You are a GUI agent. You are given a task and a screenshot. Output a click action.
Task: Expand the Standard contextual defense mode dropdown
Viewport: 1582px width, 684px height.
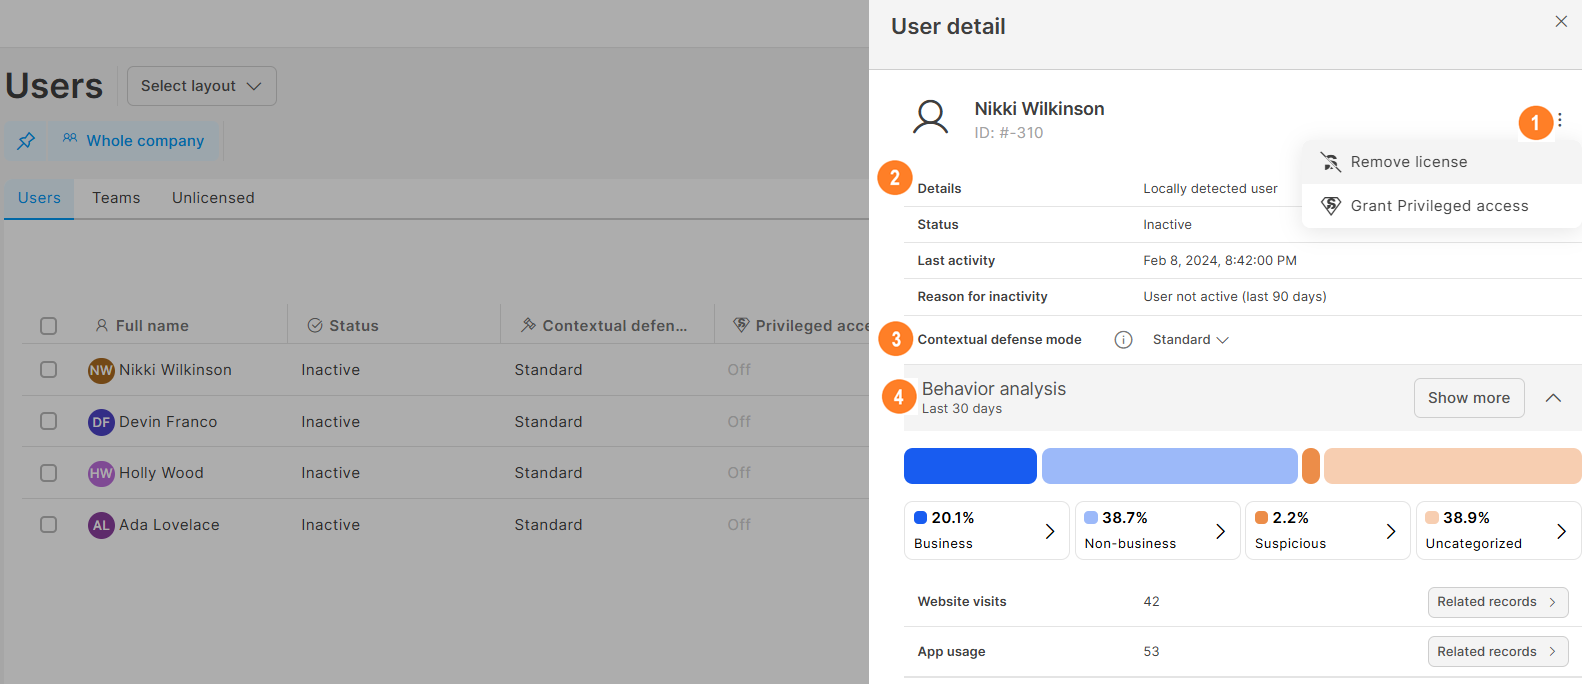coord(1190,340)
